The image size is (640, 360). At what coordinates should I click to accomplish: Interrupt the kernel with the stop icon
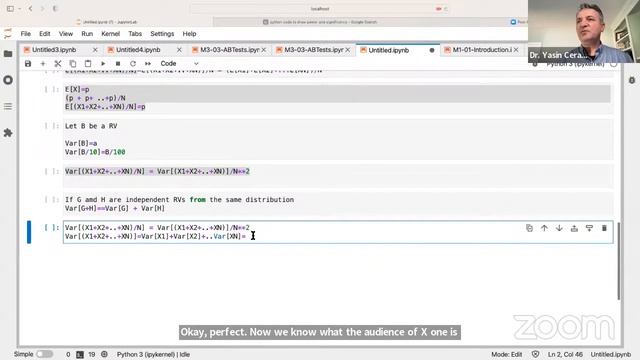tap(118, 64)
